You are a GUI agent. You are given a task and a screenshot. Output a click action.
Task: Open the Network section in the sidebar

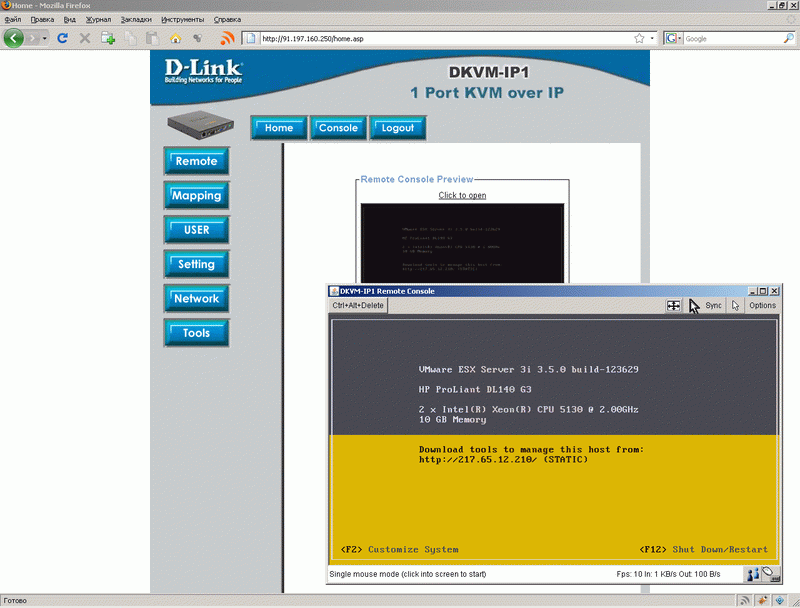(196, 298)
